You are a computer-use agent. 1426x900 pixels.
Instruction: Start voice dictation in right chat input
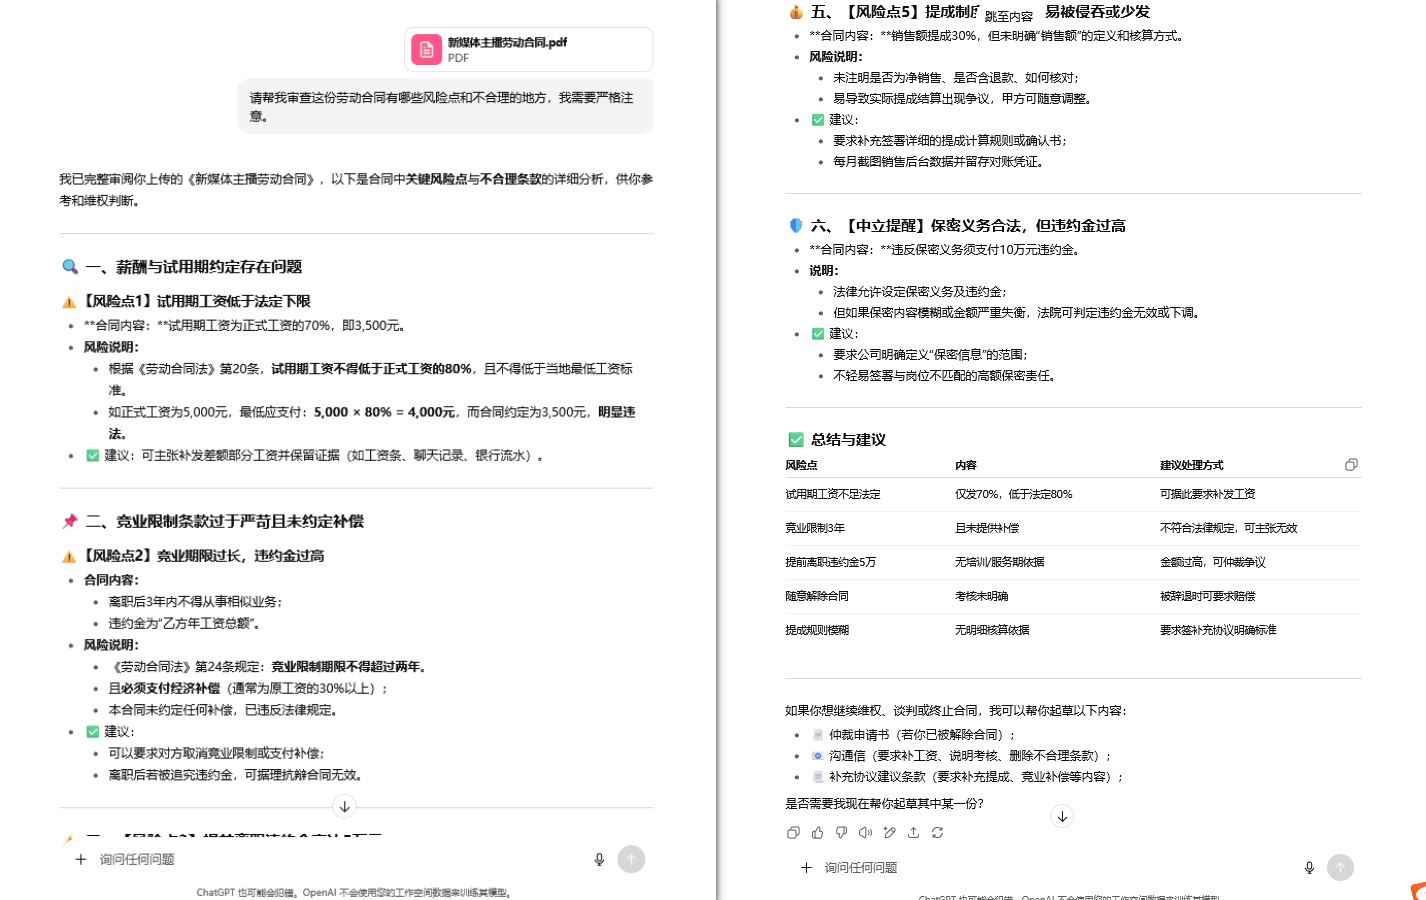point(1309,867)
